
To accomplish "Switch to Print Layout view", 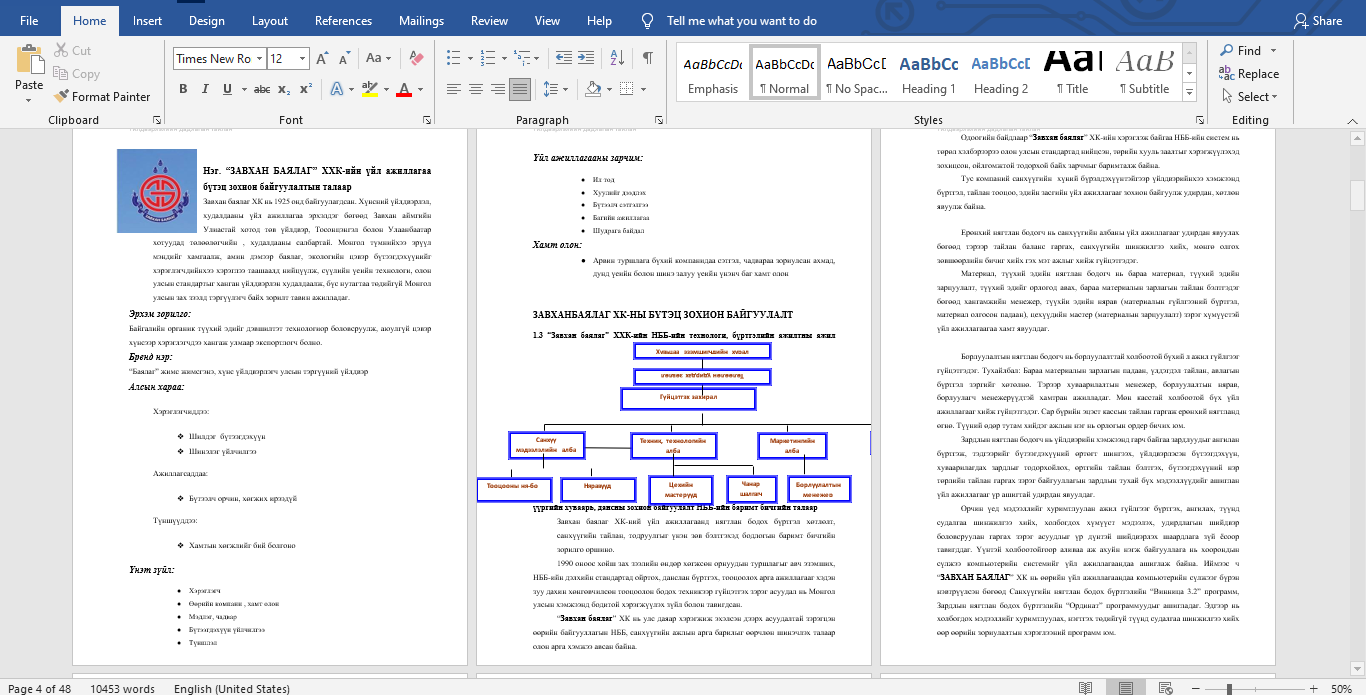I will (x=1126, y=688).
